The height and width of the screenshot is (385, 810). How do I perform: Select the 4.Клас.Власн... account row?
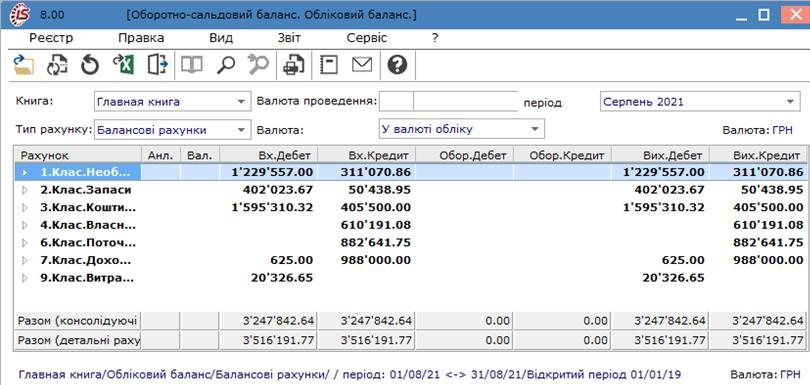click(x=410, y=225)
